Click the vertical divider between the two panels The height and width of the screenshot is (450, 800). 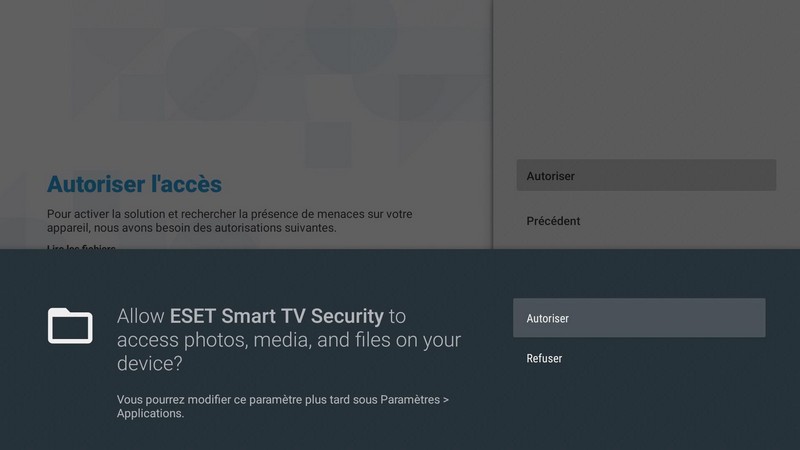click(x=494, y=120)
